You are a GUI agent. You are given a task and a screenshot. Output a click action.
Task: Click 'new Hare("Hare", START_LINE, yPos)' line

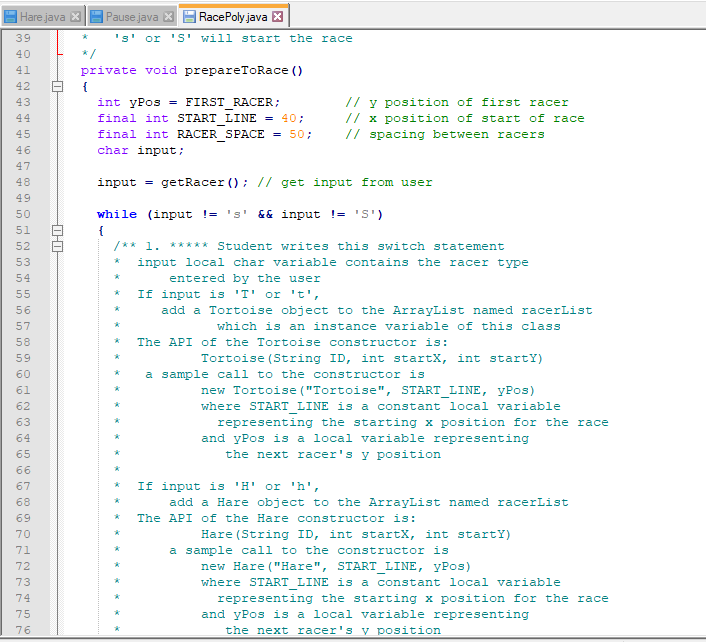point(336,566)
